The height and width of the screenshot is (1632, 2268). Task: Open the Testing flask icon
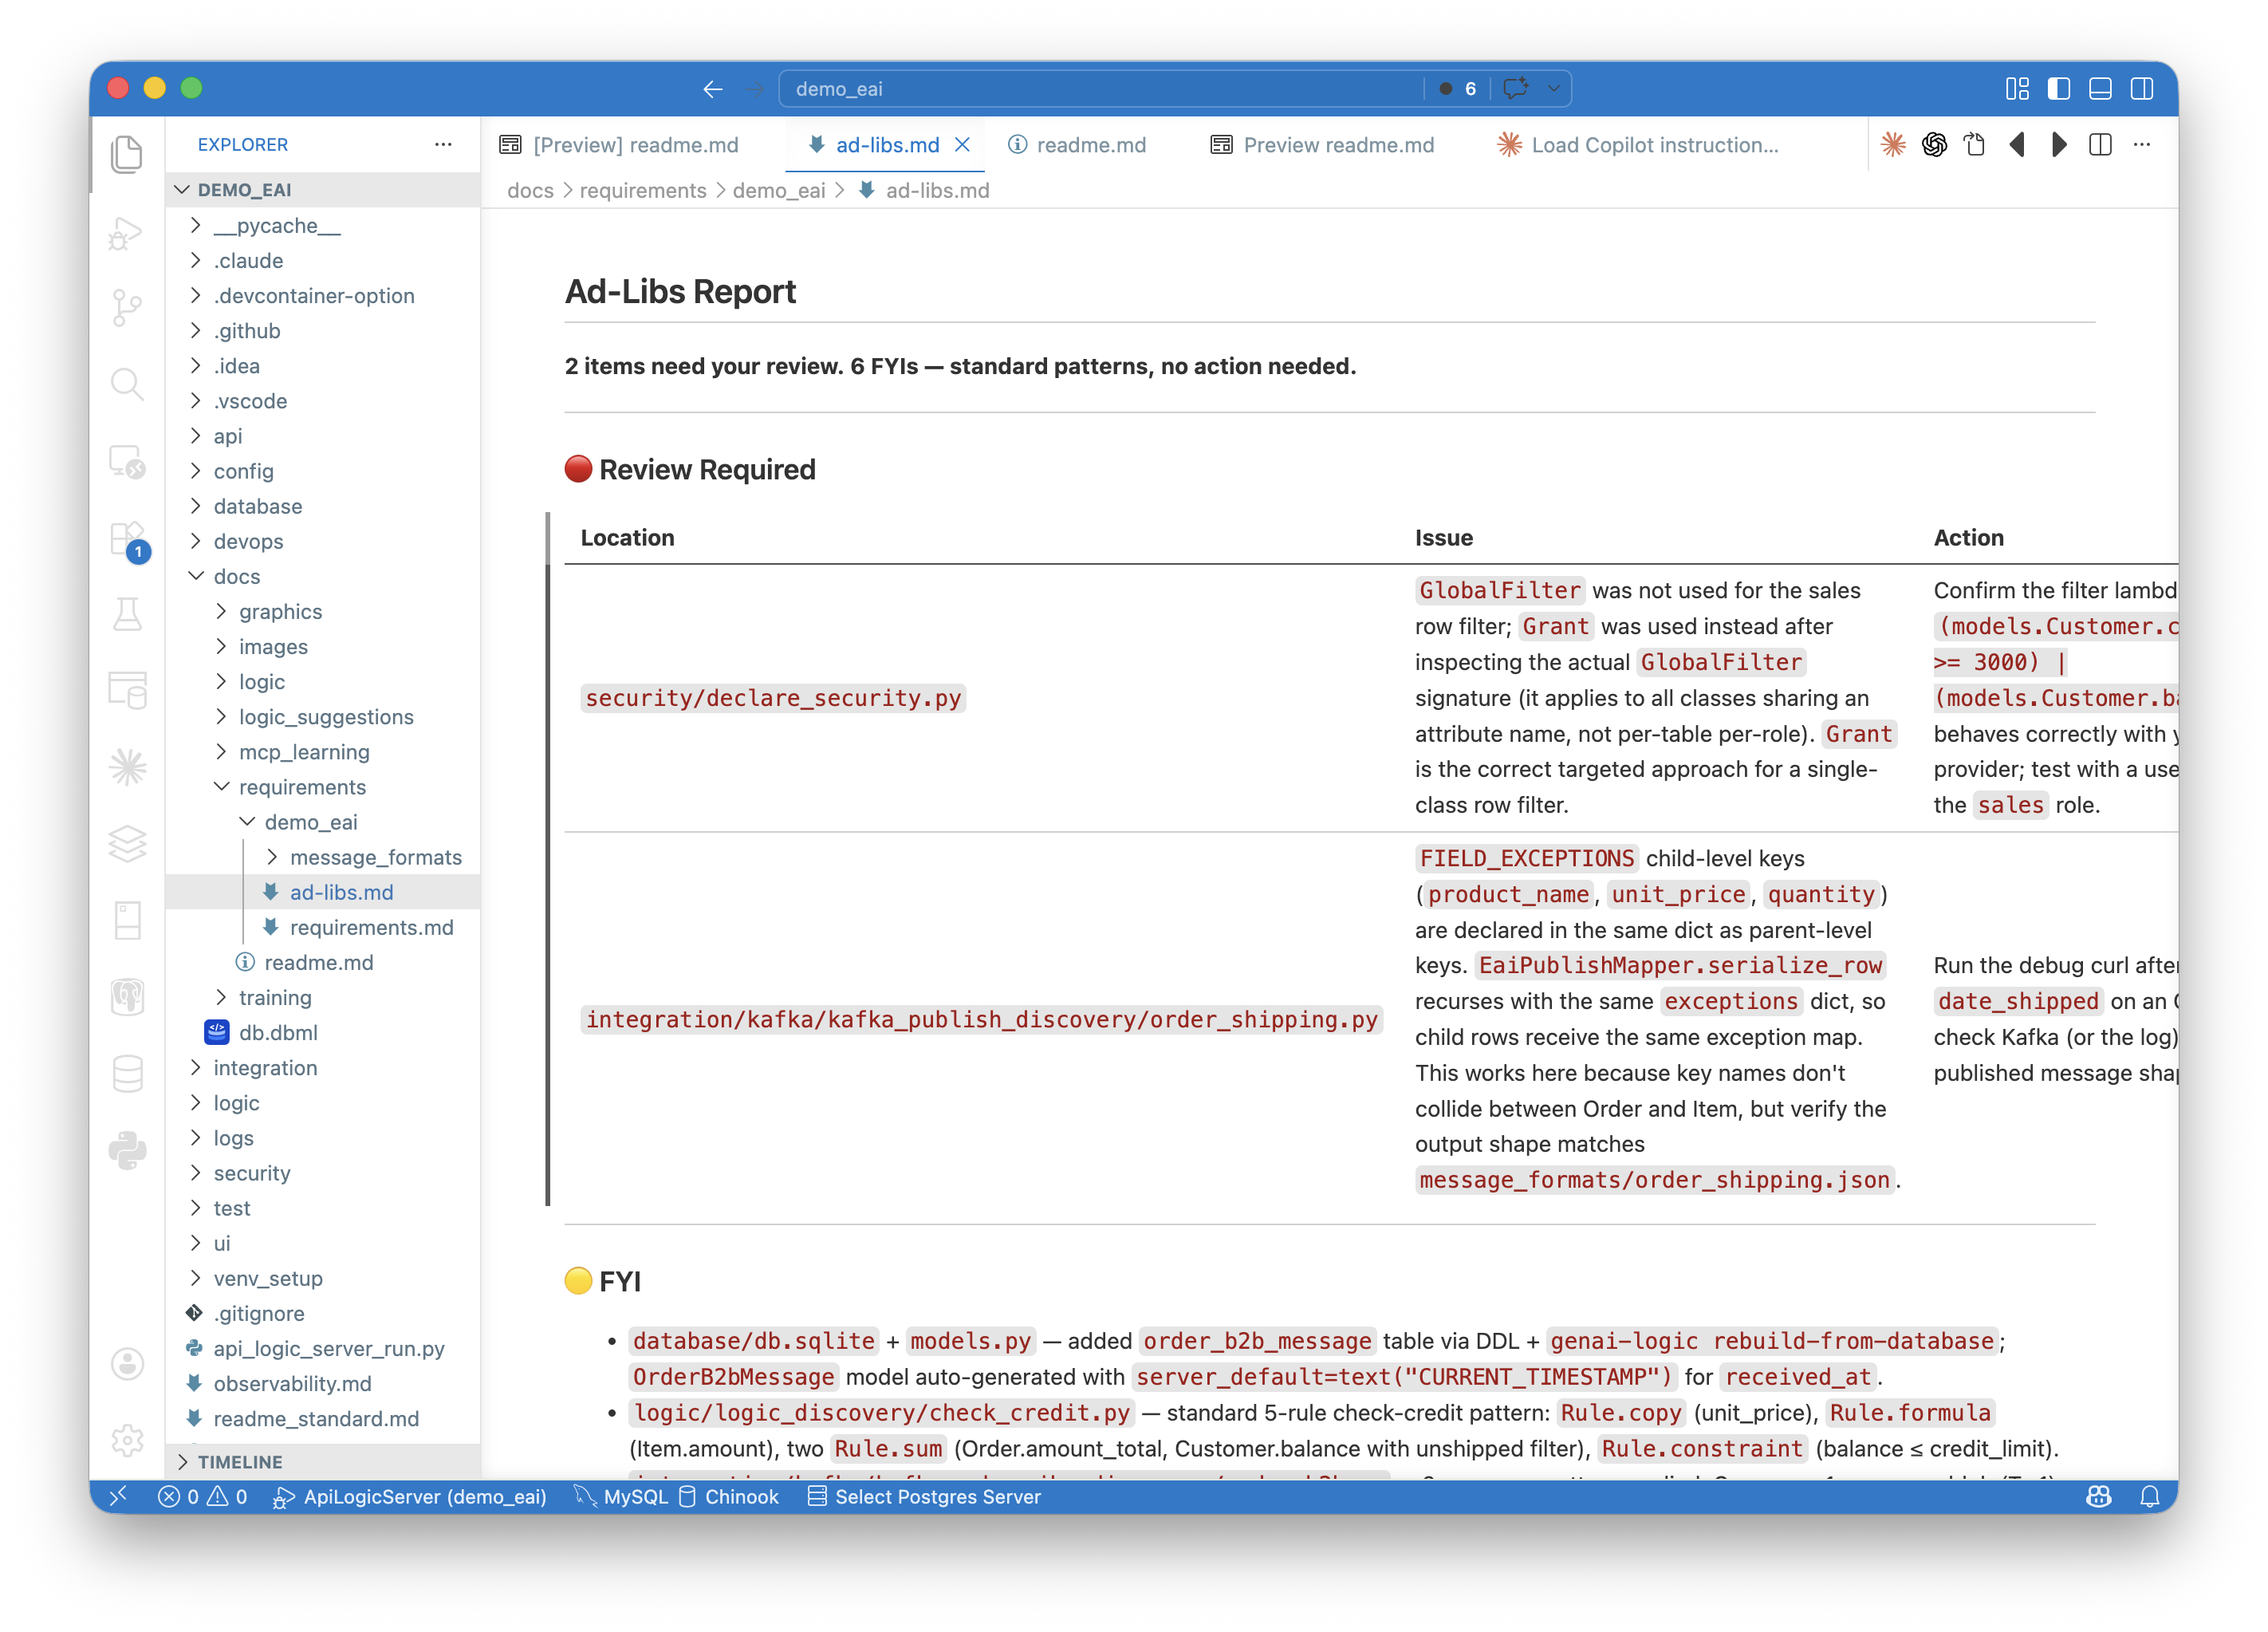[127, 615]
